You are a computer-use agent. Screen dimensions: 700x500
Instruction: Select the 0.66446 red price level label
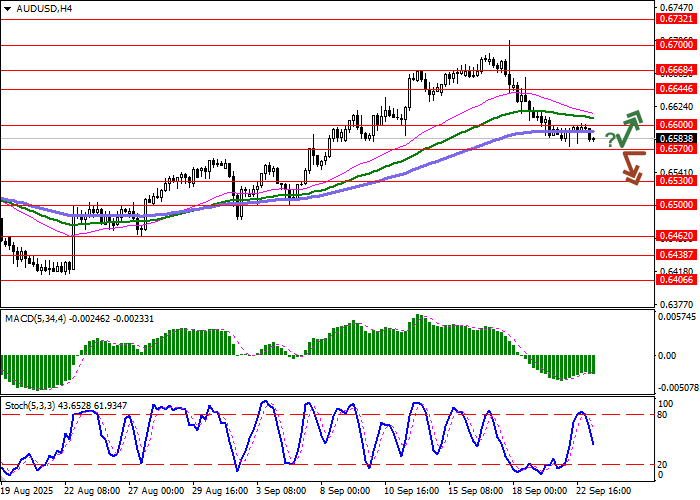pos(676,89)
